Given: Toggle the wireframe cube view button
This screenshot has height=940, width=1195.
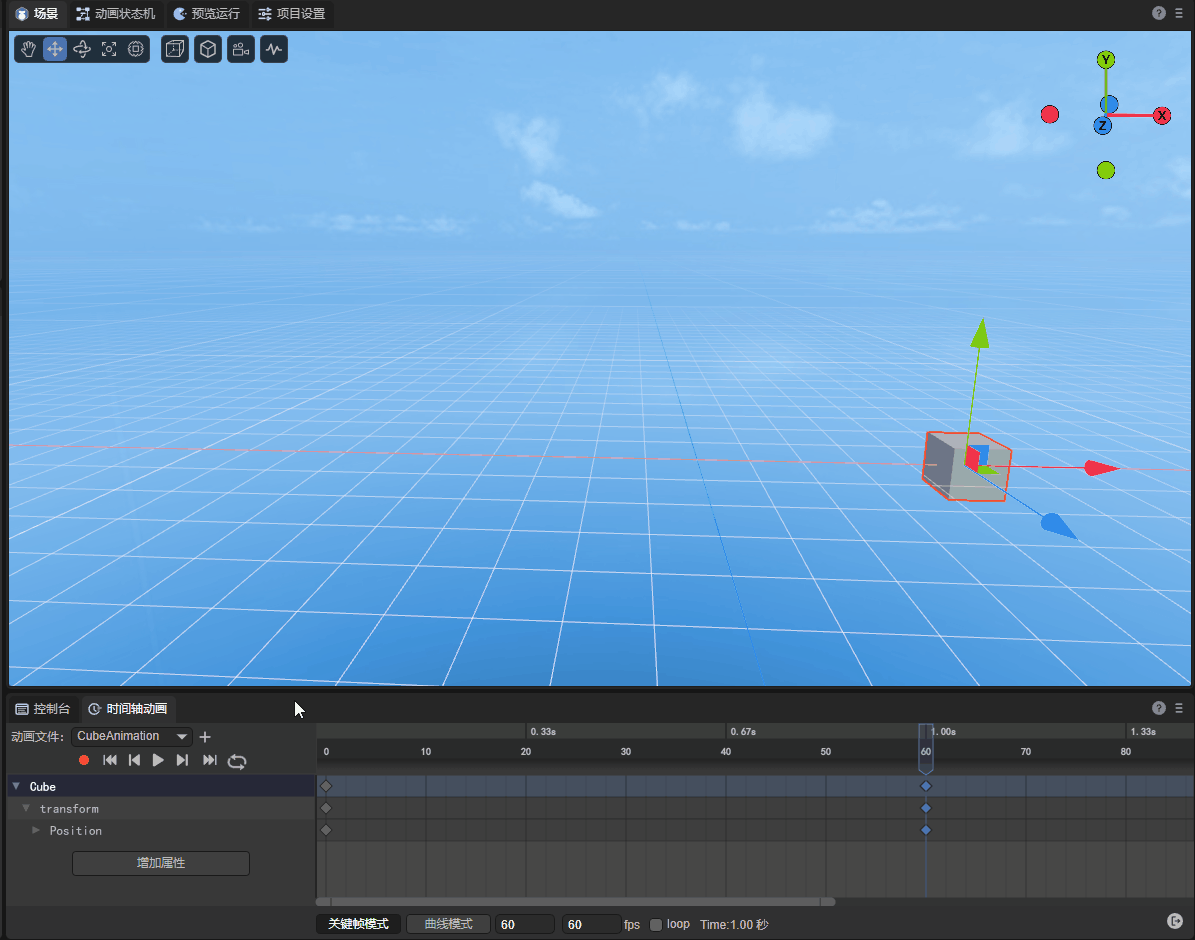Looking at the screenshot, I should [175, 49].
